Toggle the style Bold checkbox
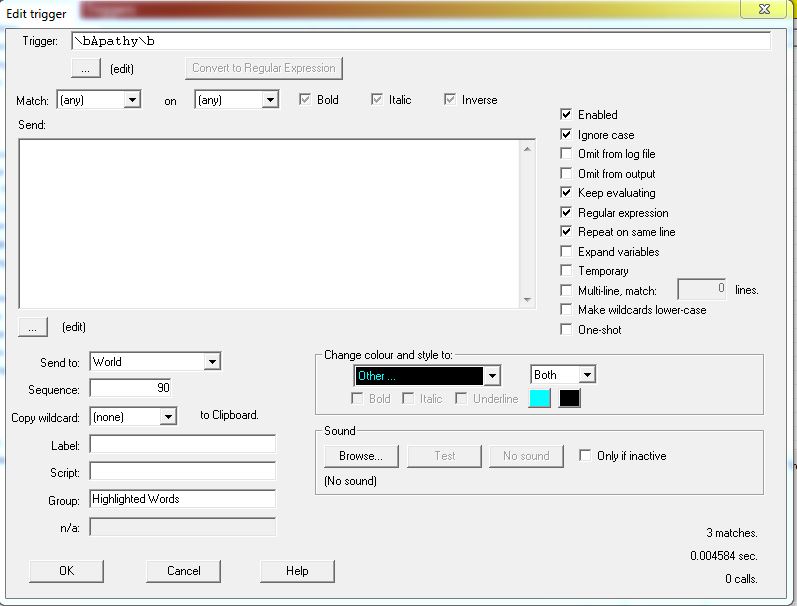 click(x=357, y=398)
